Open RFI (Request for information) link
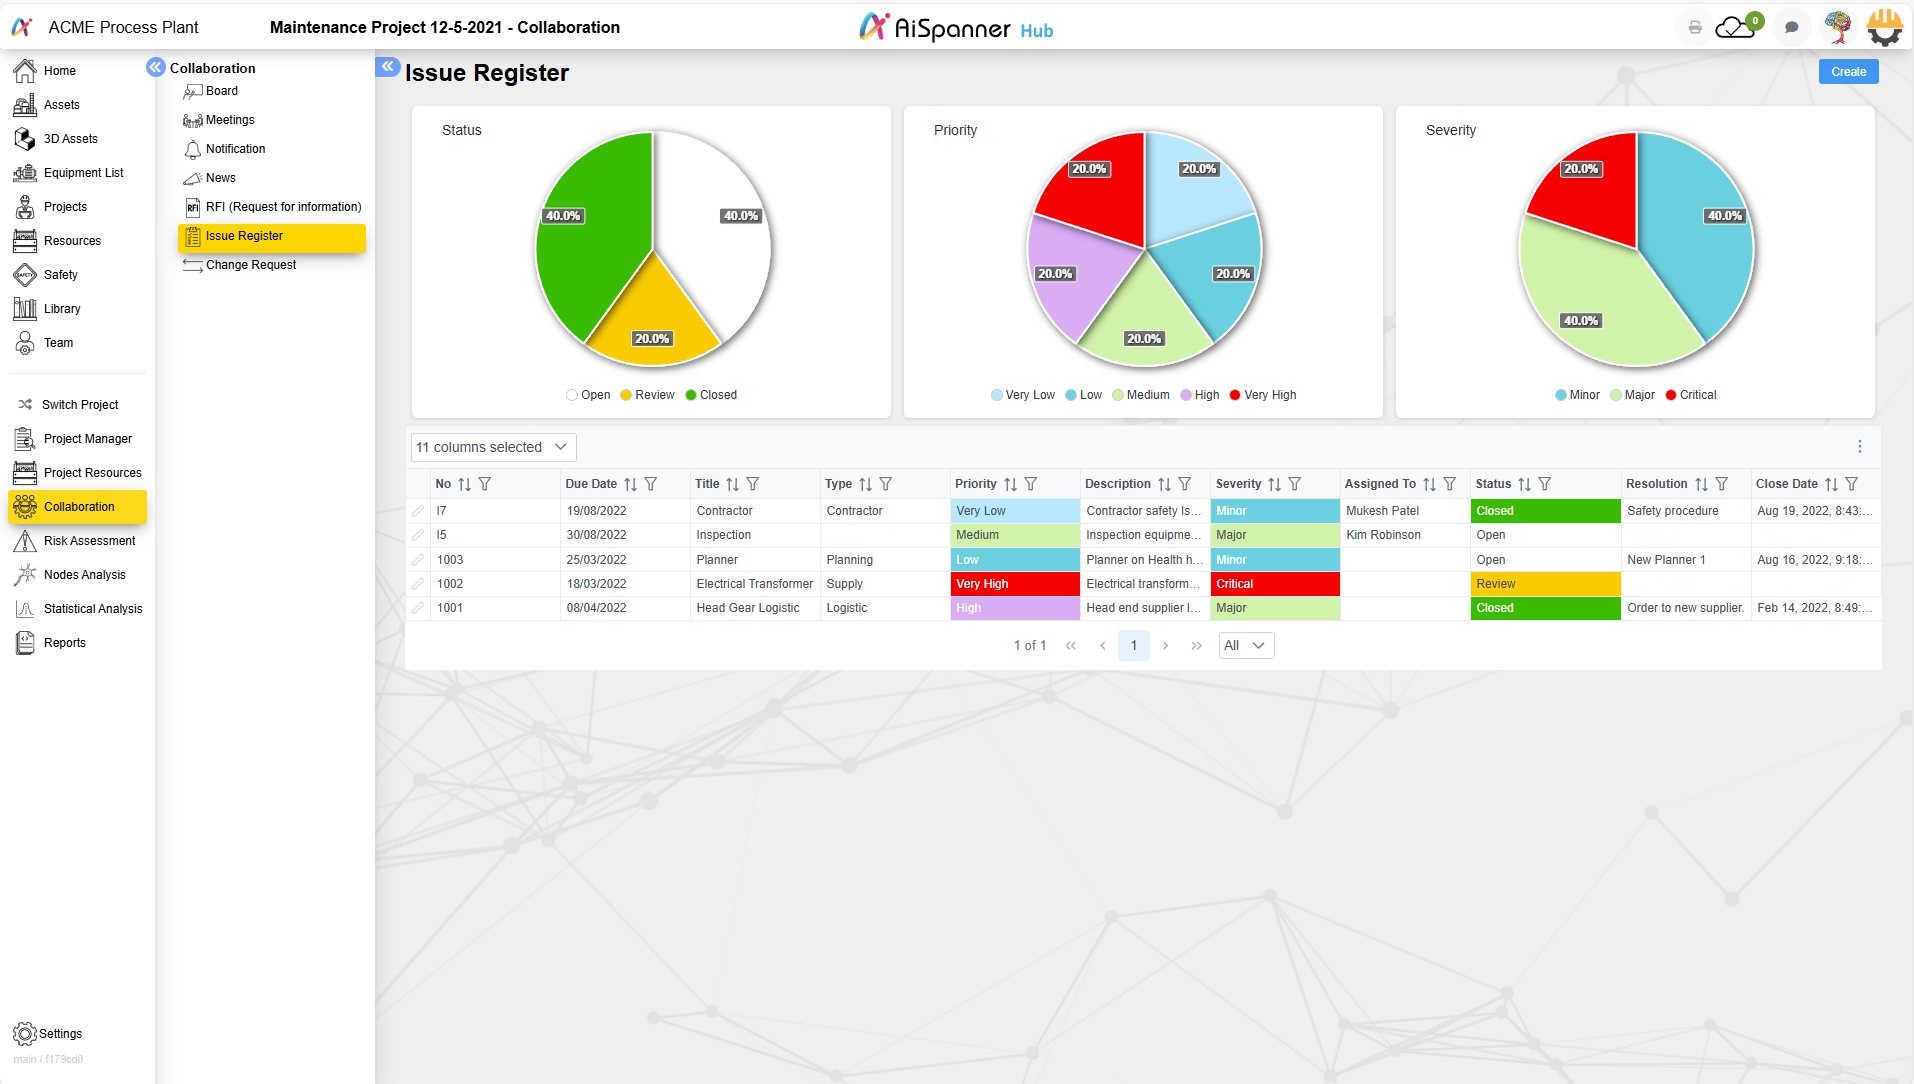This screenshot has height=1084, width=1914. pyautogui.click(x=284, y=207)
